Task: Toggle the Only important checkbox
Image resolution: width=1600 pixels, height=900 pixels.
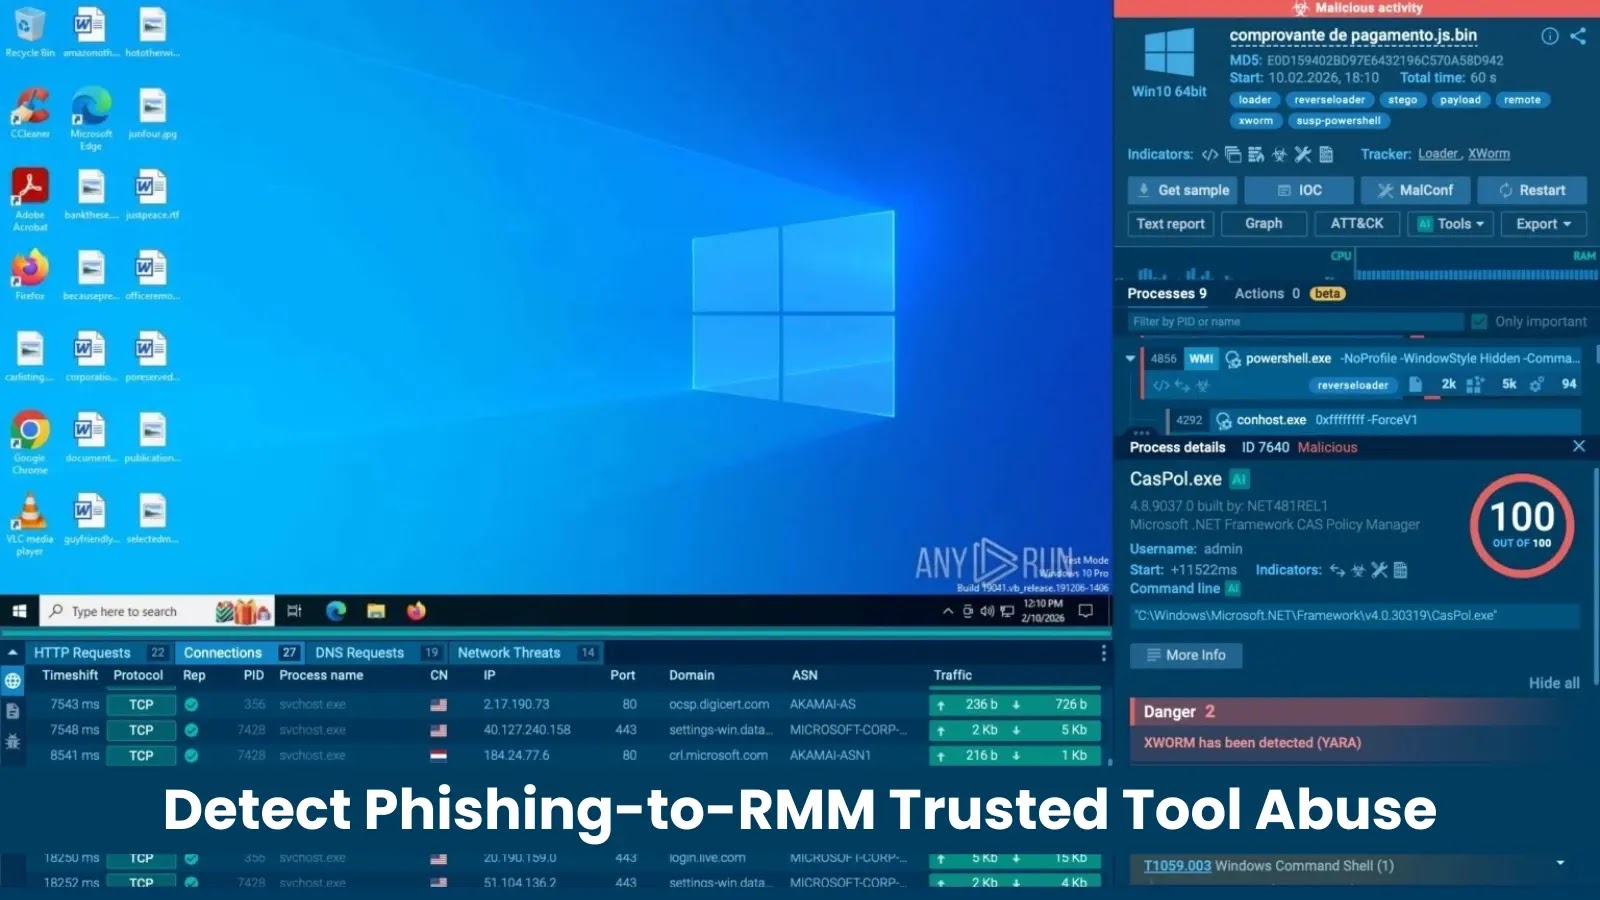Action: pyautogui.click(x=1479, y=322)
